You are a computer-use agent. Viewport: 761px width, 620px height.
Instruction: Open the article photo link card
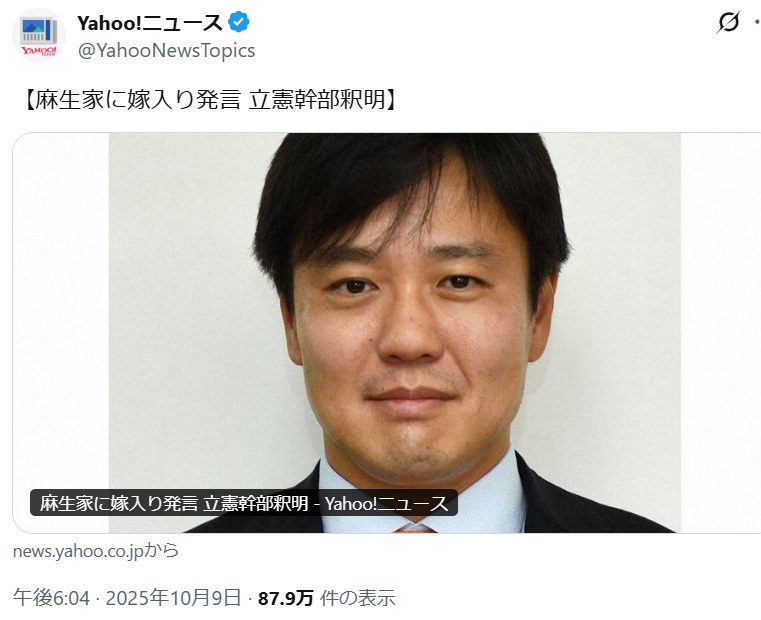pyautogui.click(x=387, y=333)
